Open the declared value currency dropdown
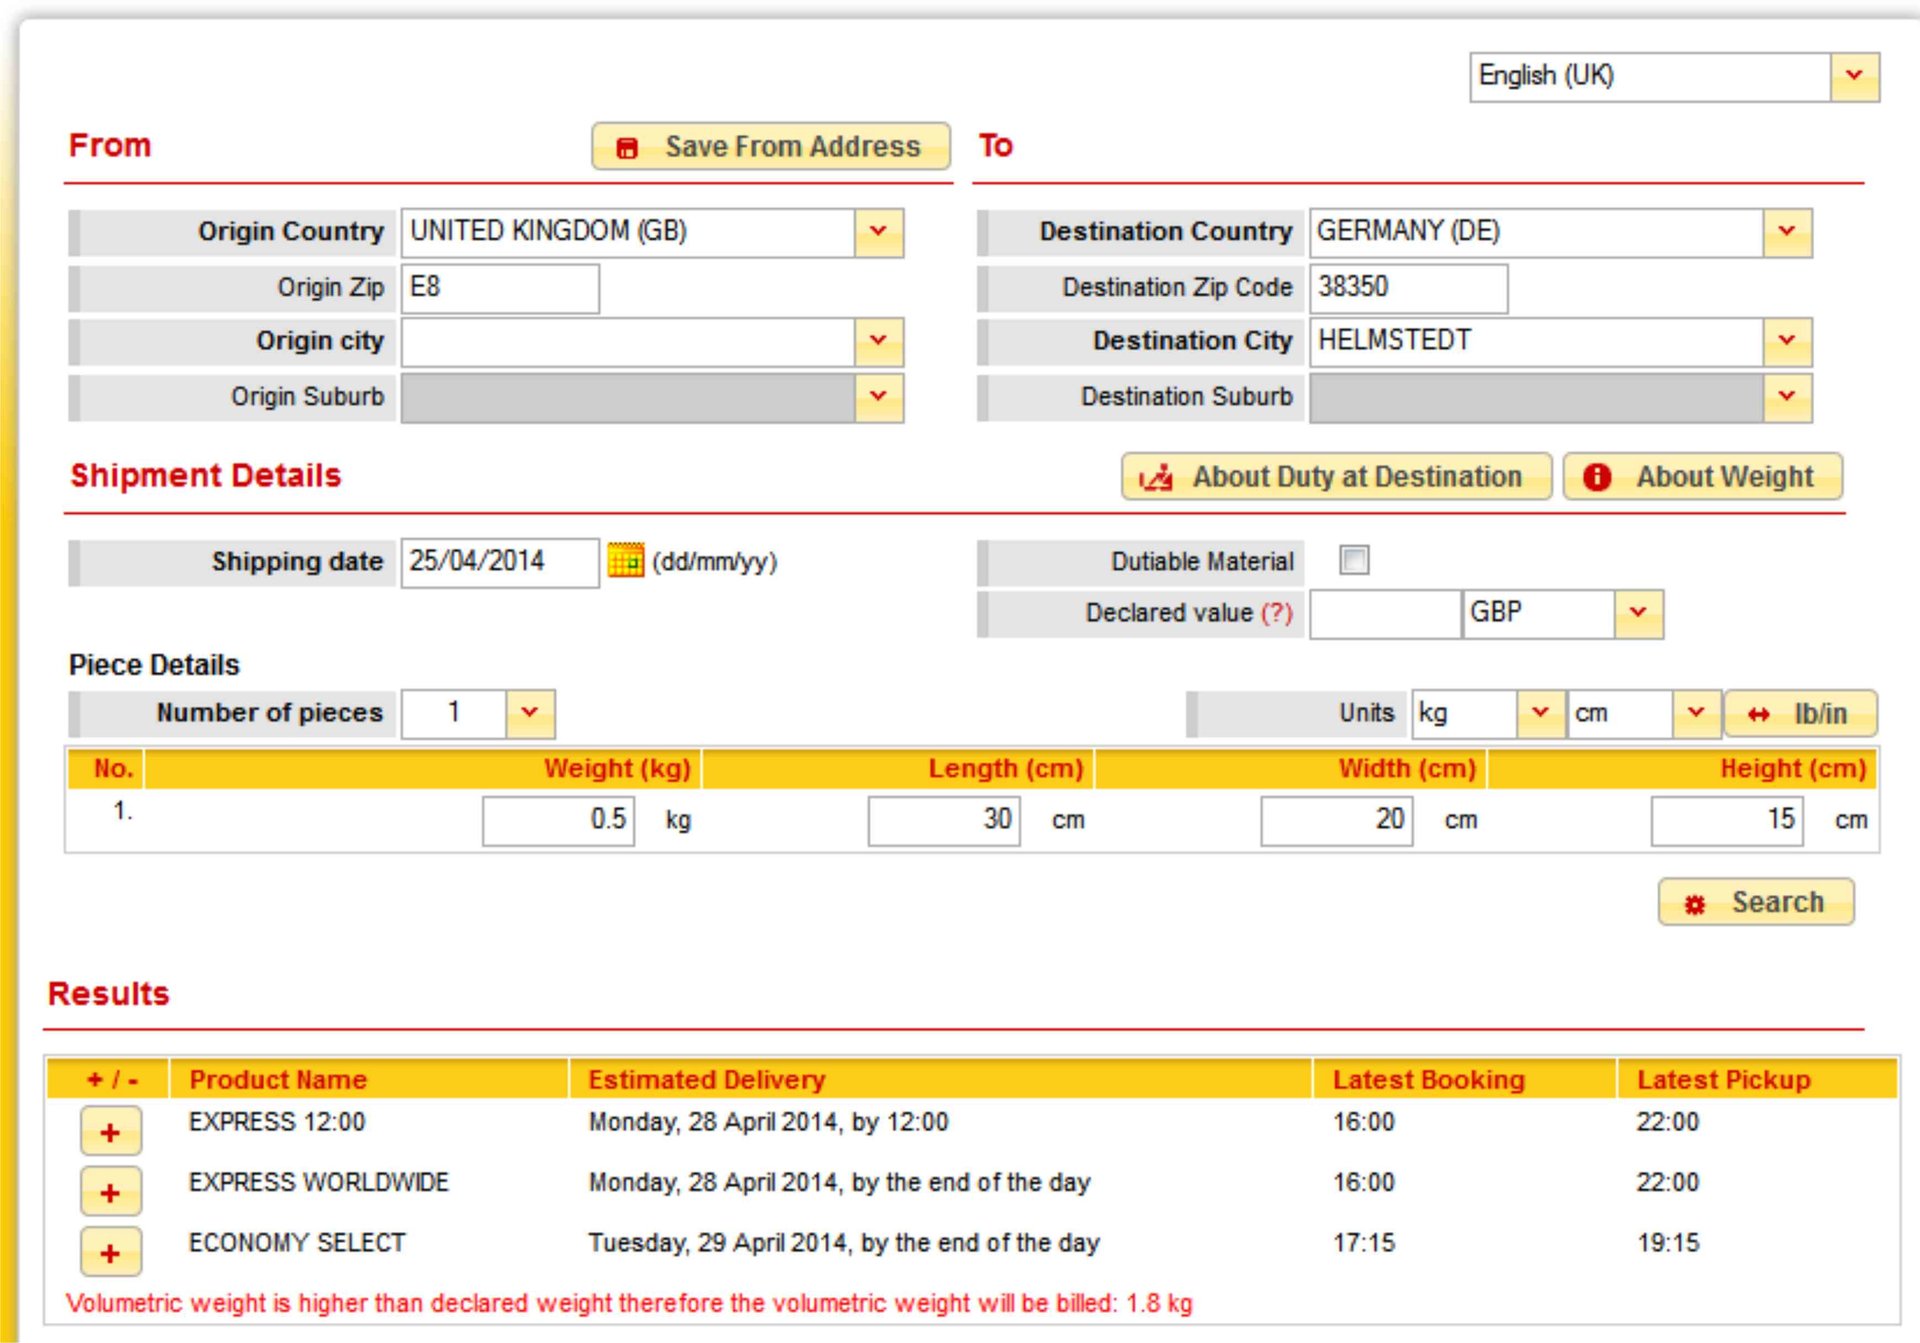Viewport: 1920px width, 1343px height. coord(1638,613)
